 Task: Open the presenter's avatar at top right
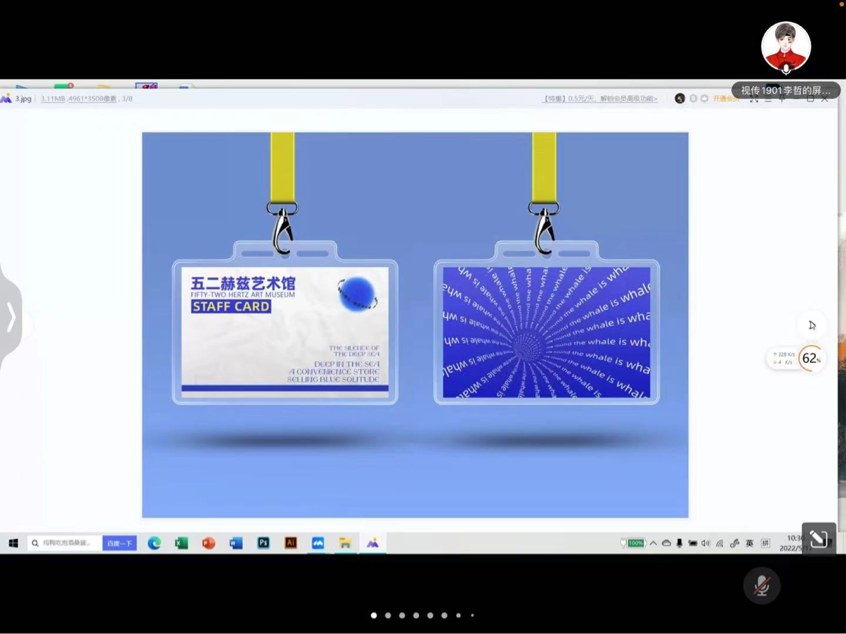pos(786,47)
